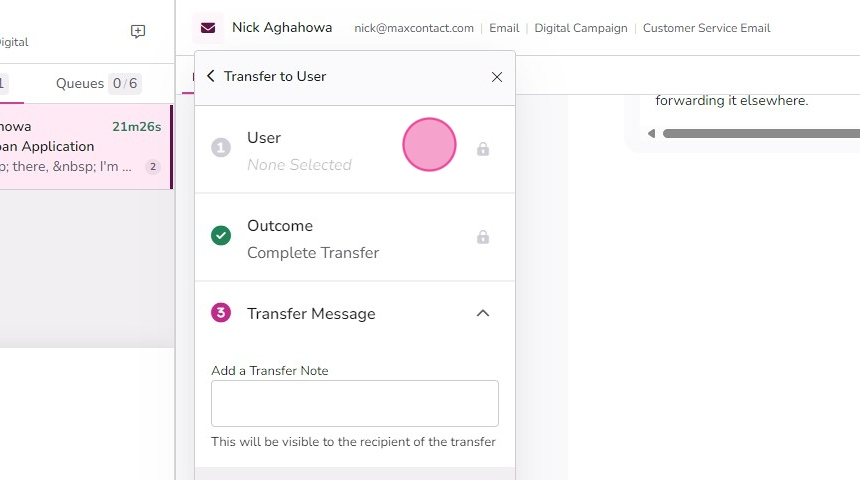
Task: Click the unread count badge 2
Action: pos(153,166)
